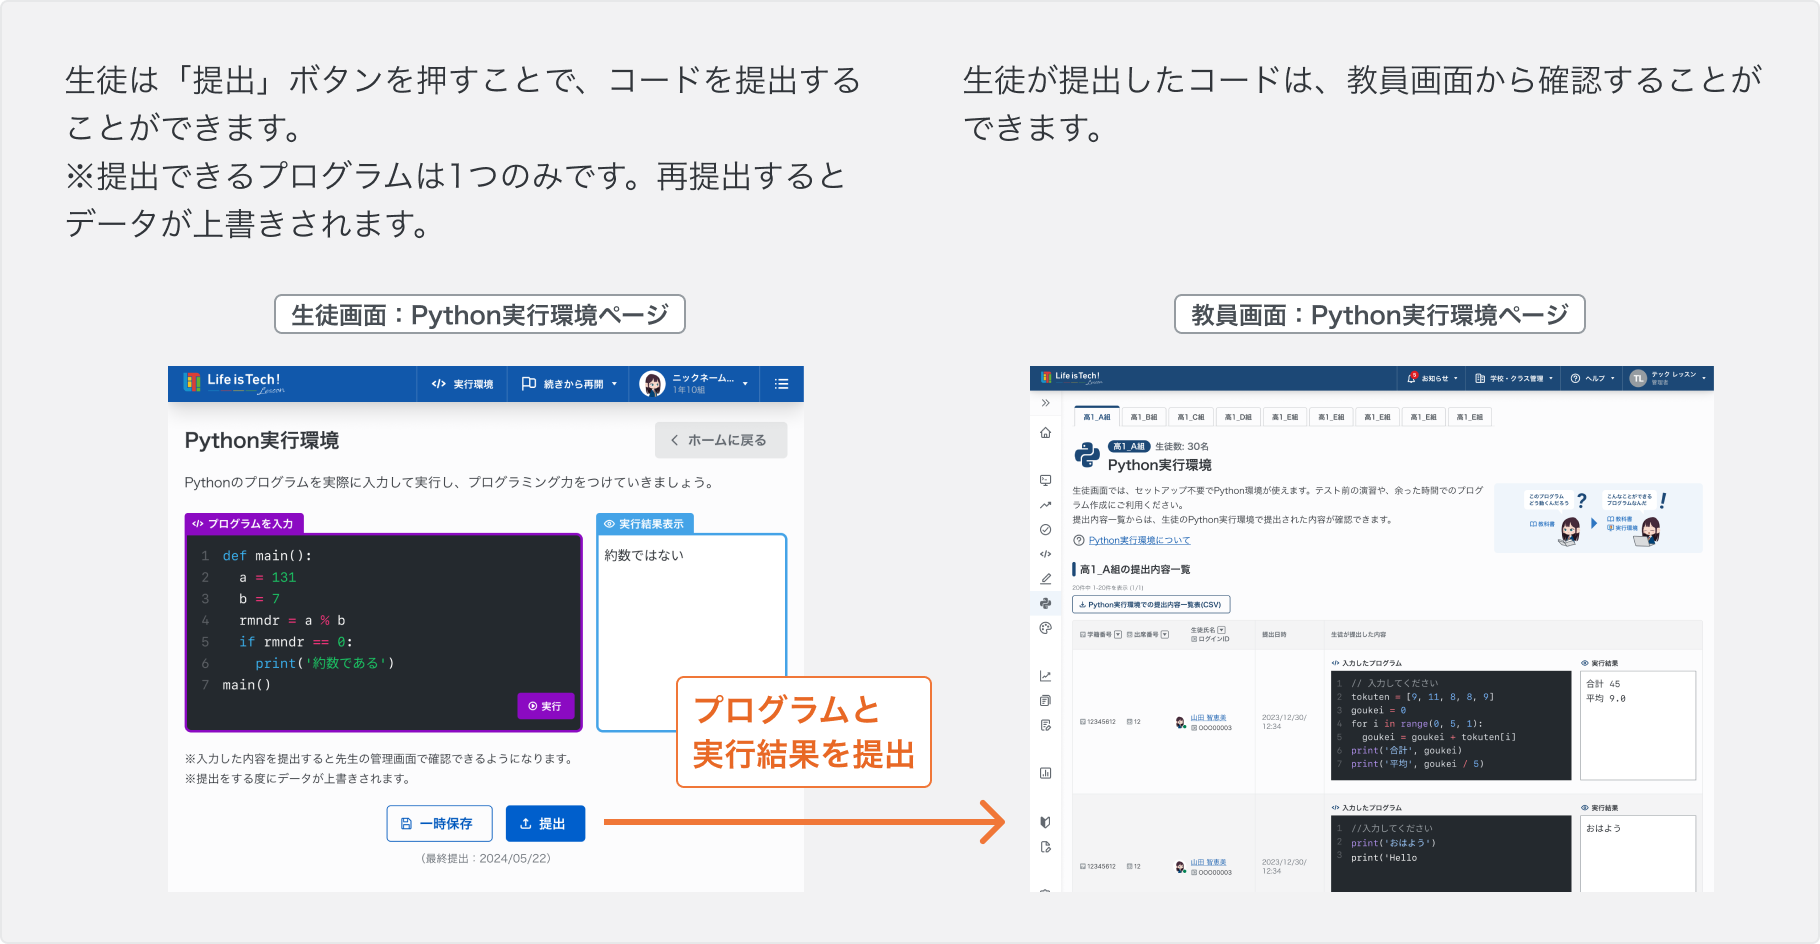Click check circle icon in teacher sidebar
This screenshot has width=1820, height=944.
[x=1045, y=530]
